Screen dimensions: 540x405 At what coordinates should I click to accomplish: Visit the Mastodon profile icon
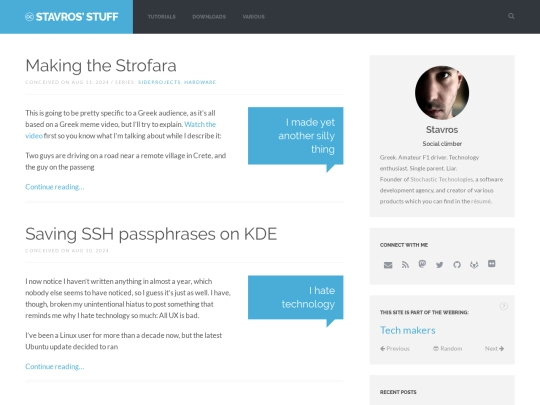coord(422,264)
